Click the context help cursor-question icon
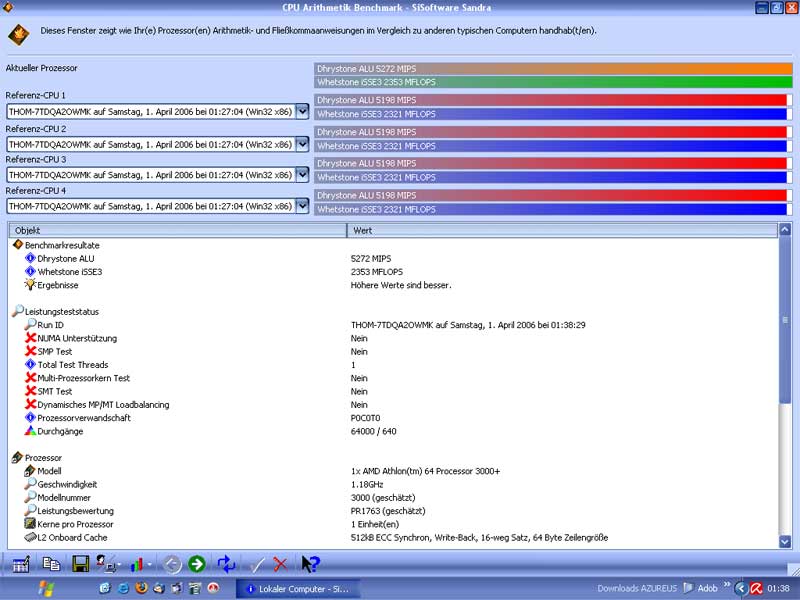 coord(310,564)
